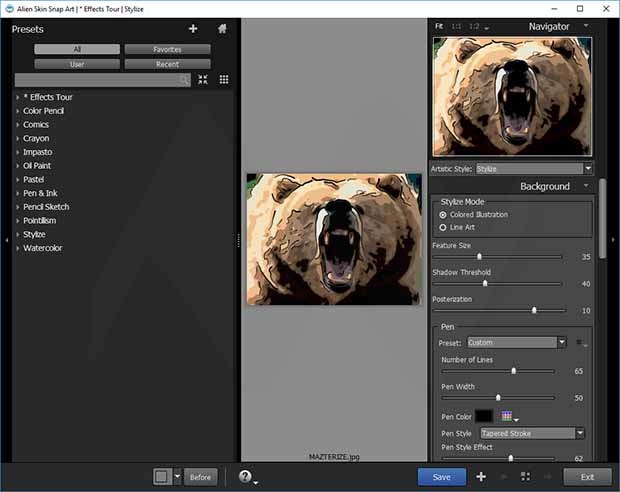Click the home icon in Presets panel

pos(222,28)
